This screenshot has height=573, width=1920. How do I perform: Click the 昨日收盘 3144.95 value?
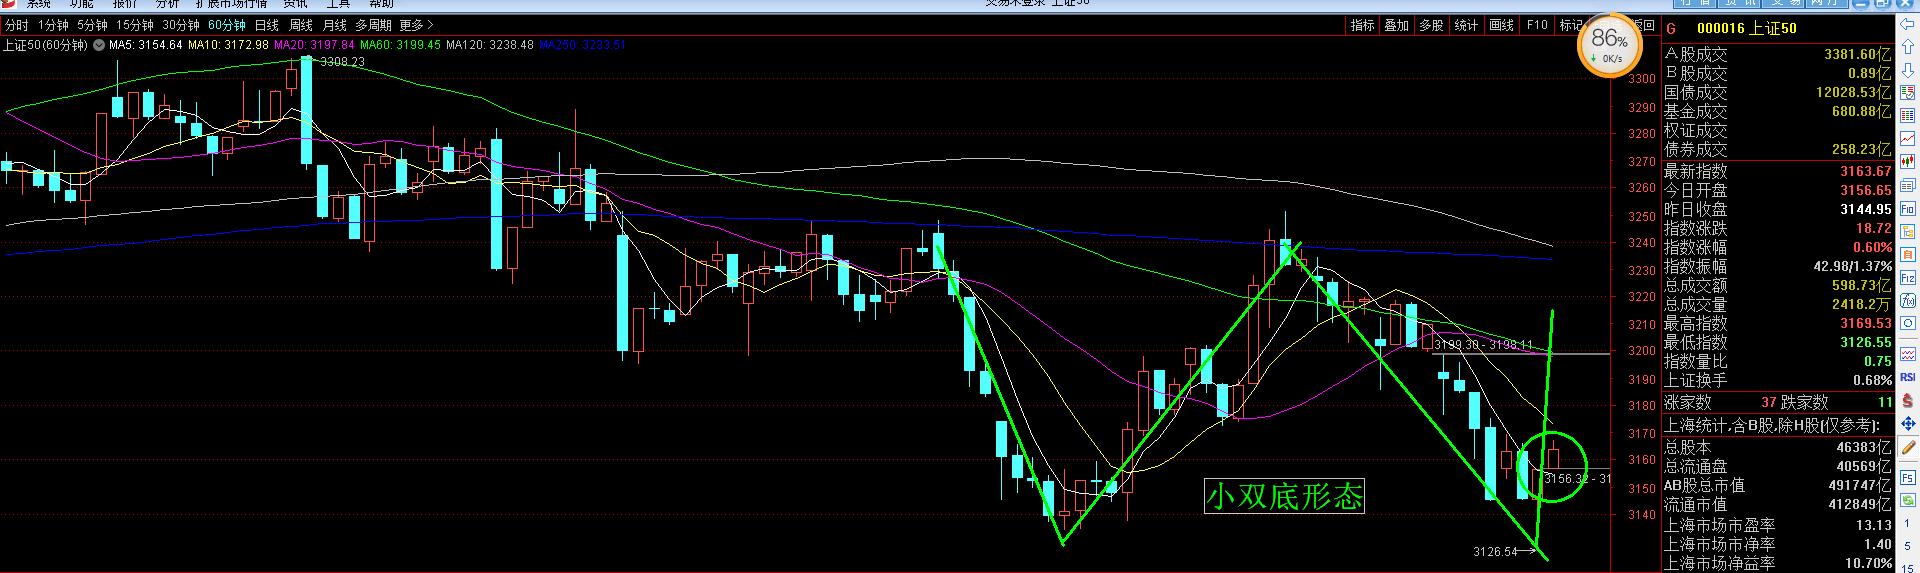[1865, 209]
